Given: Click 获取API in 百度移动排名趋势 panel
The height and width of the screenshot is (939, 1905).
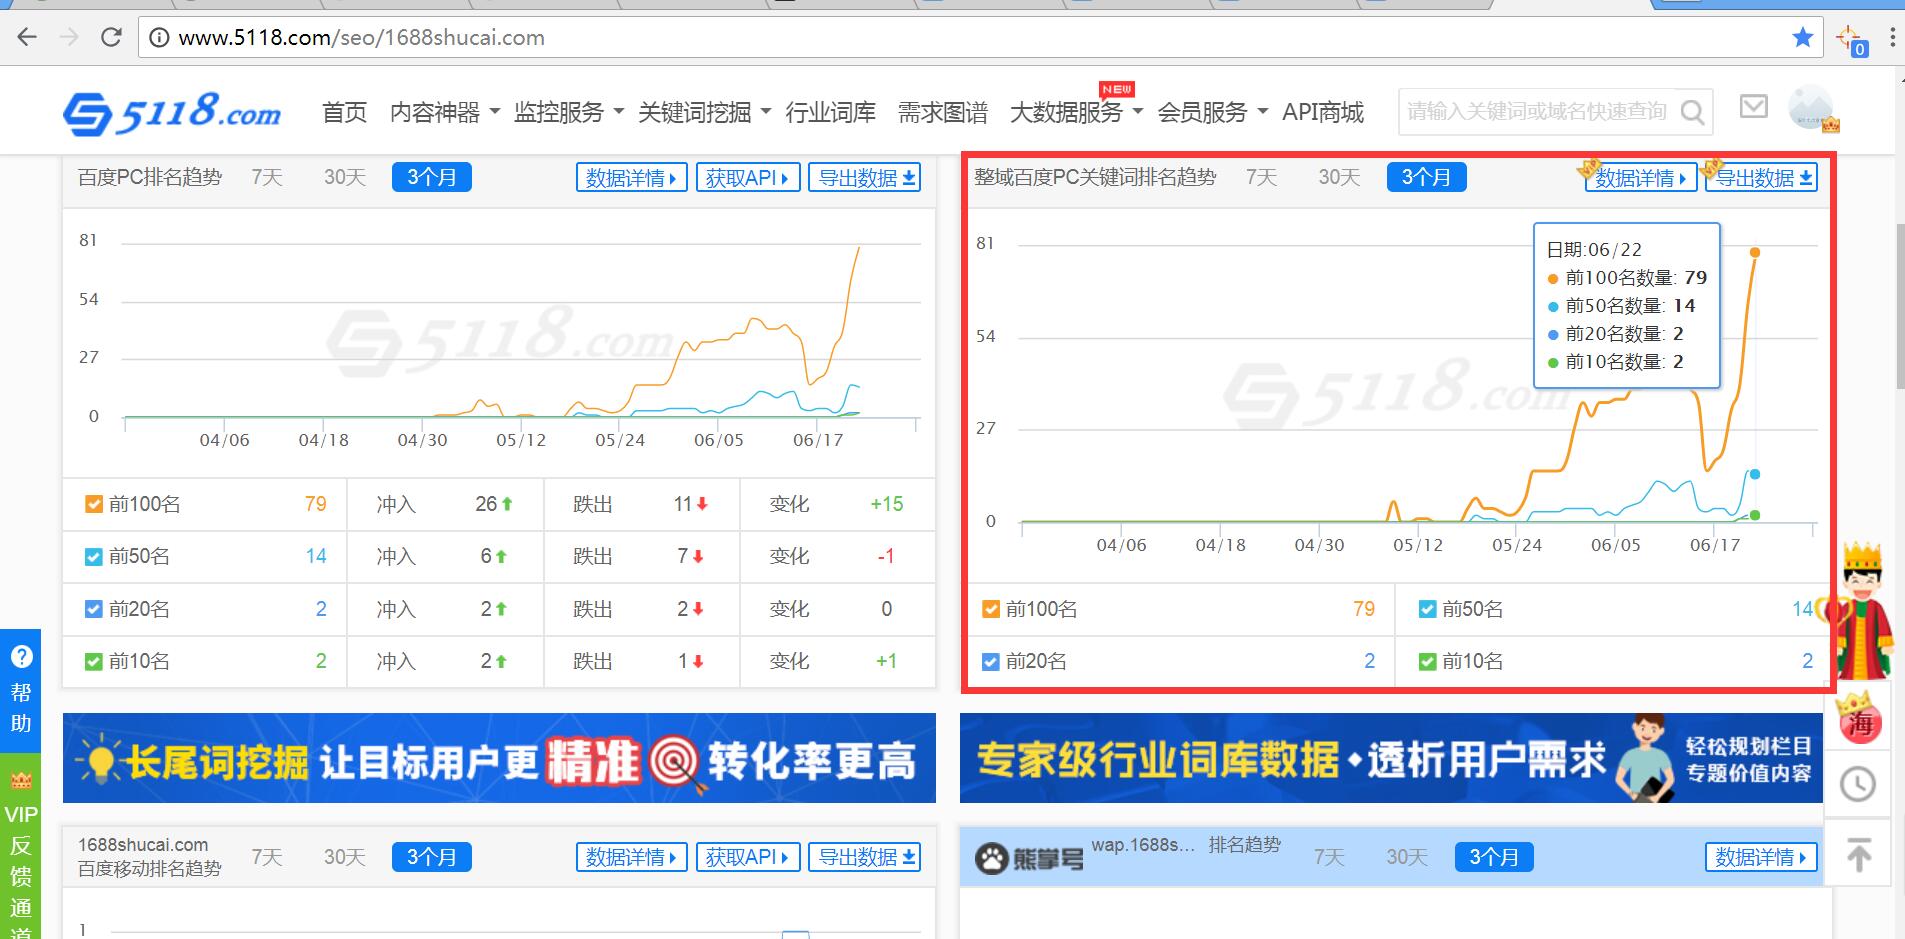Looking at the screenshot, I should [x=747, y=857].
